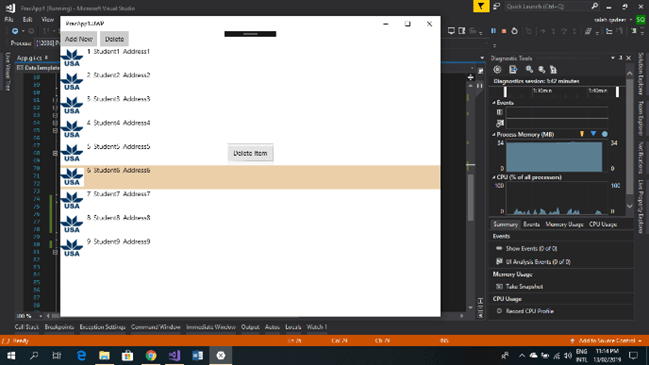Click the Break All pause icon
This screenshot has width=649, height=365.
pos(493,31)
